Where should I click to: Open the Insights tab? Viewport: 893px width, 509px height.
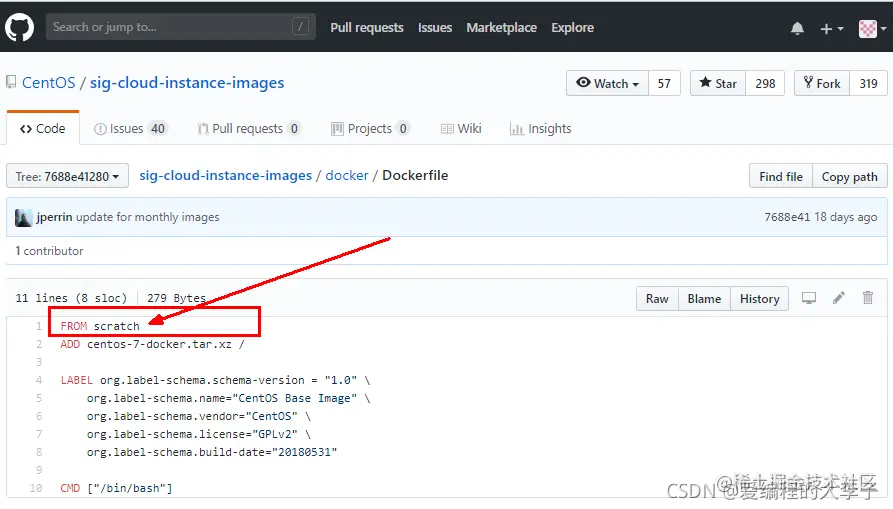[540, 129]
